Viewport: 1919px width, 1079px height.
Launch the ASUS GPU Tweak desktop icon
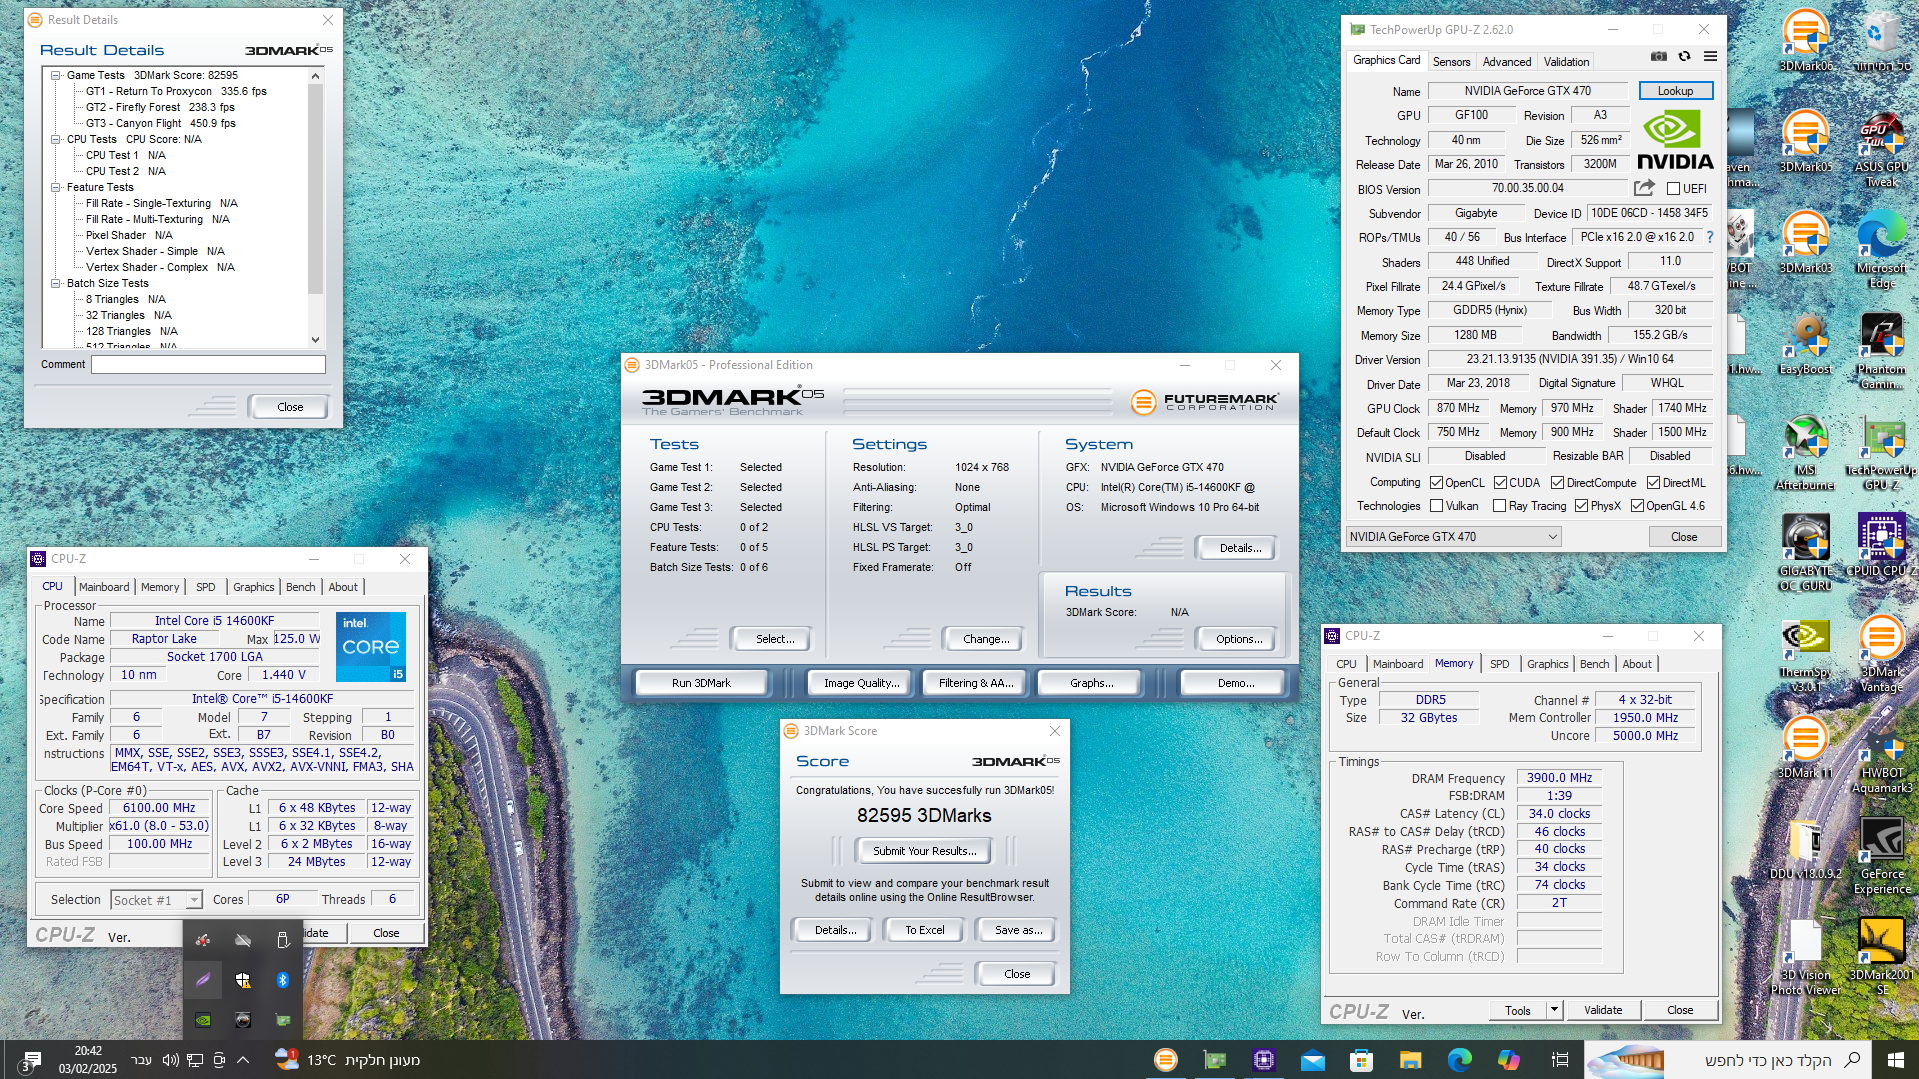[x=1882, y=148]
